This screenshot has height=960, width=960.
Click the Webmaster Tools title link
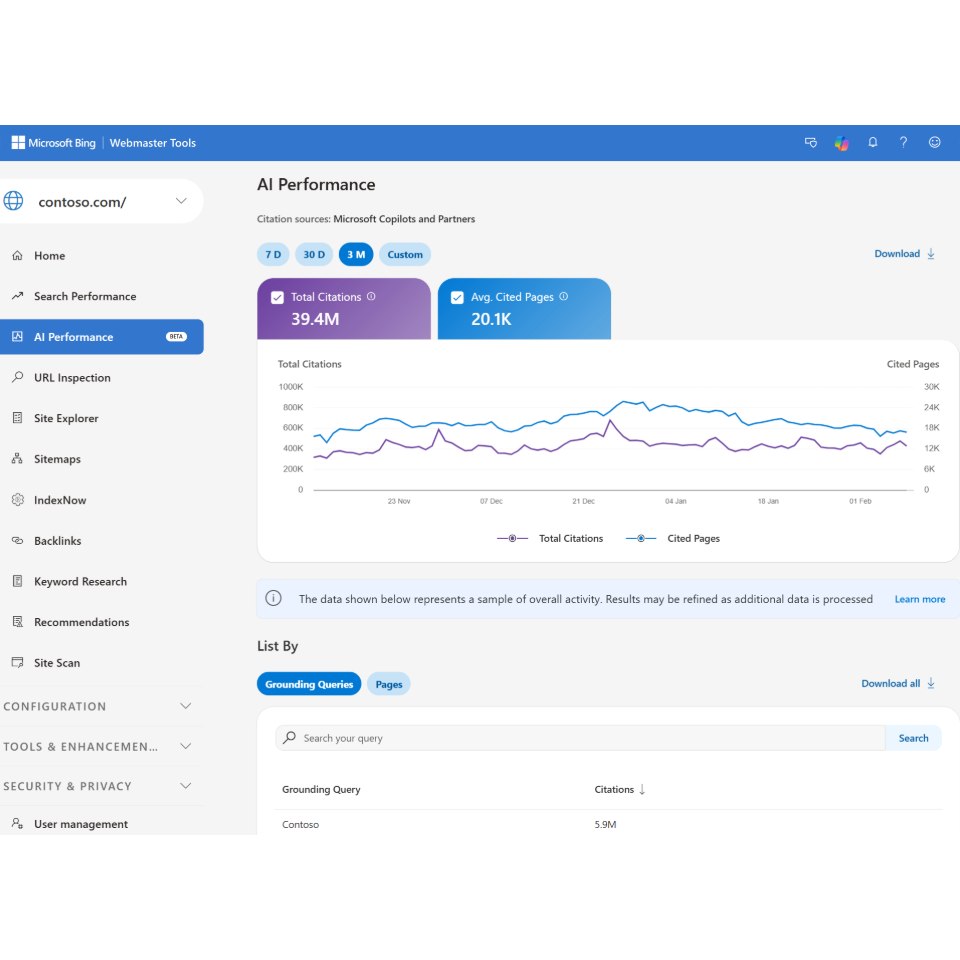click(152, 143)
